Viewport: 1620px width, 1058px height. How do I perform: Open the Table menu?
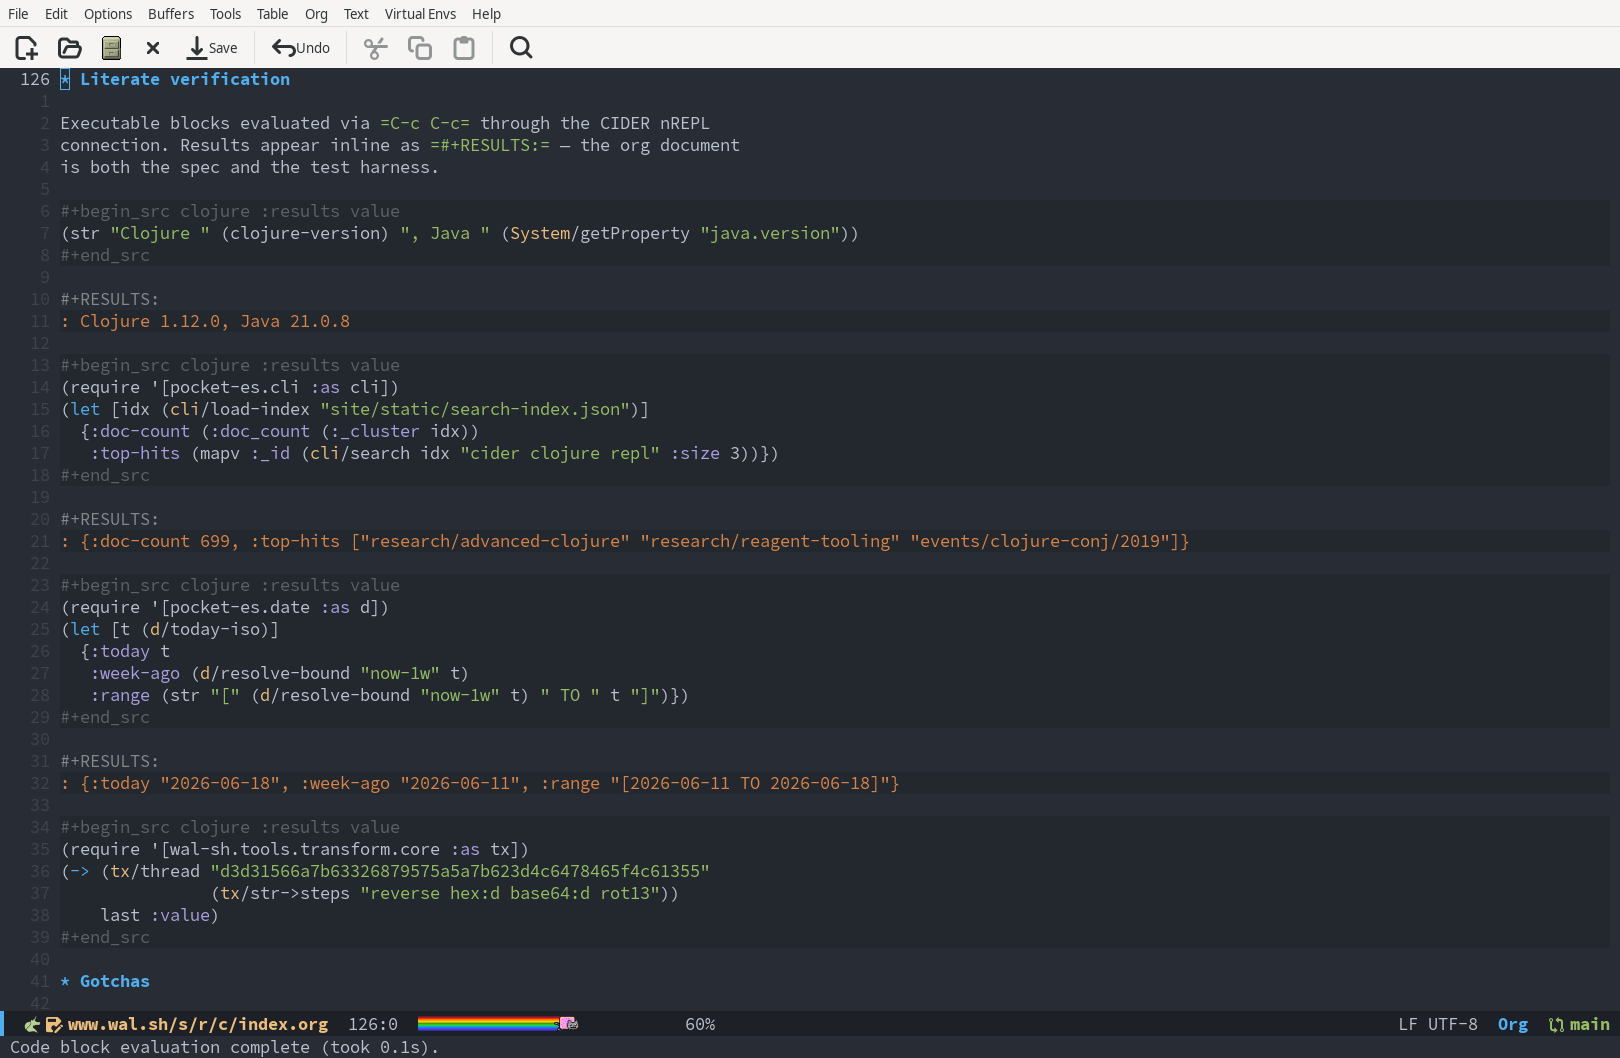click(272, 14)
